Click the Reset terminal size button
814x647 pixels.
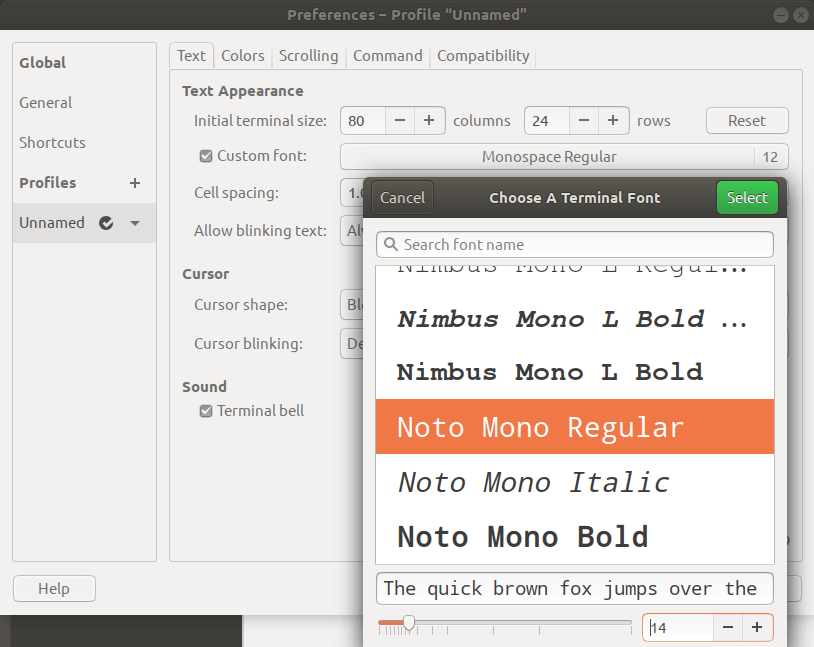[x=747, y=120]
